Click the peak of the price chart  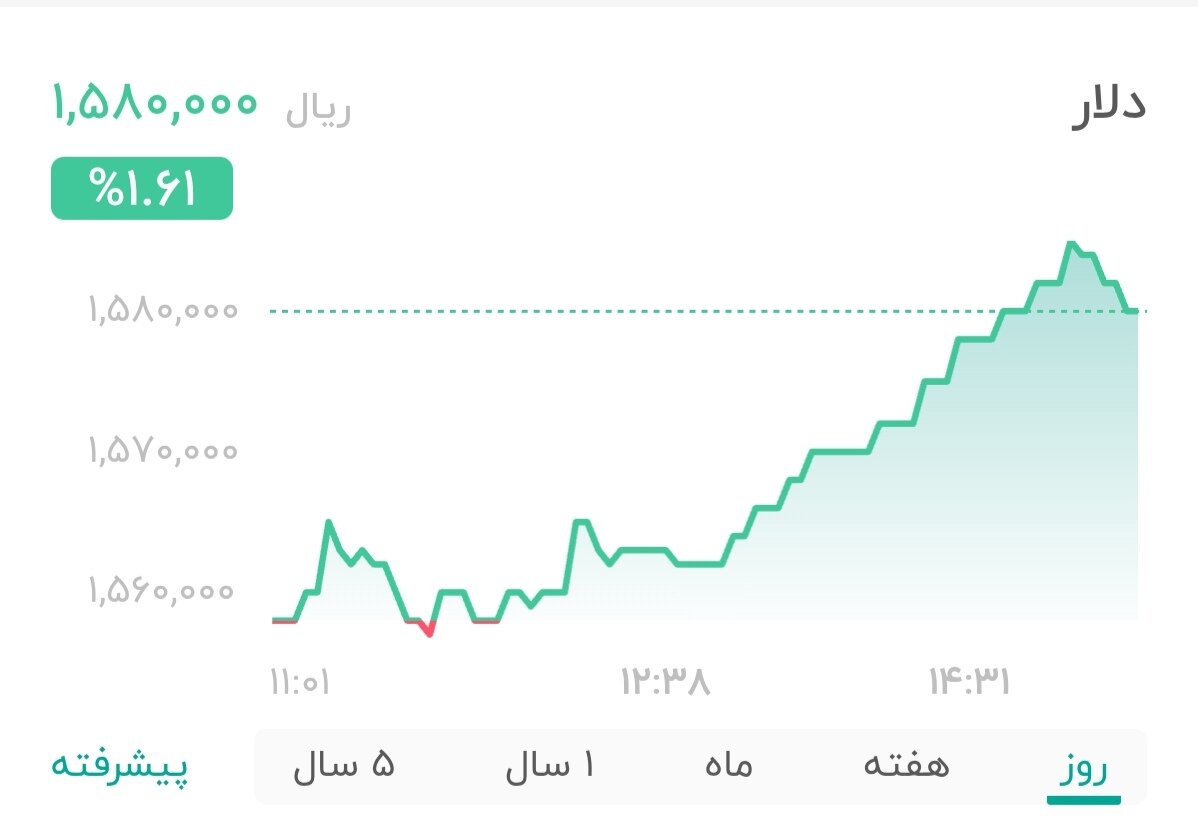click(1072, 243)
